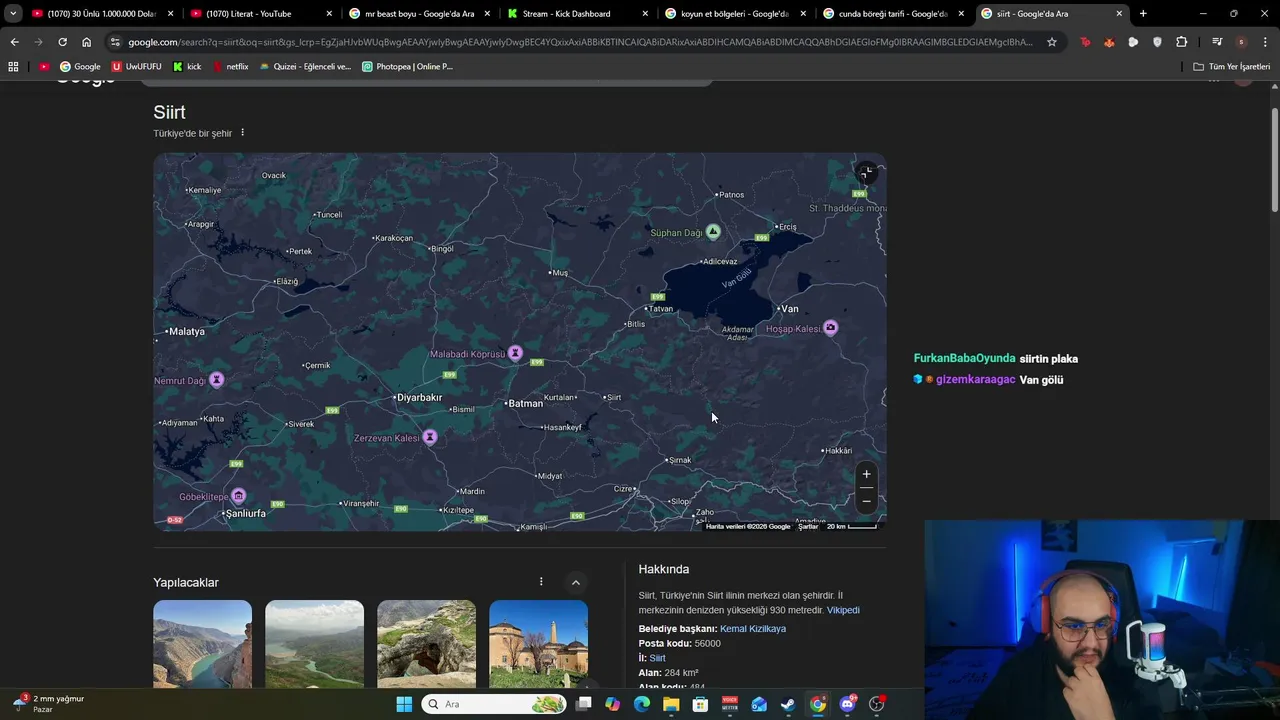The width and height of the screenshot is (1280, 720).
Task: Open the map in fullscreen view
Action: point(866,173)
